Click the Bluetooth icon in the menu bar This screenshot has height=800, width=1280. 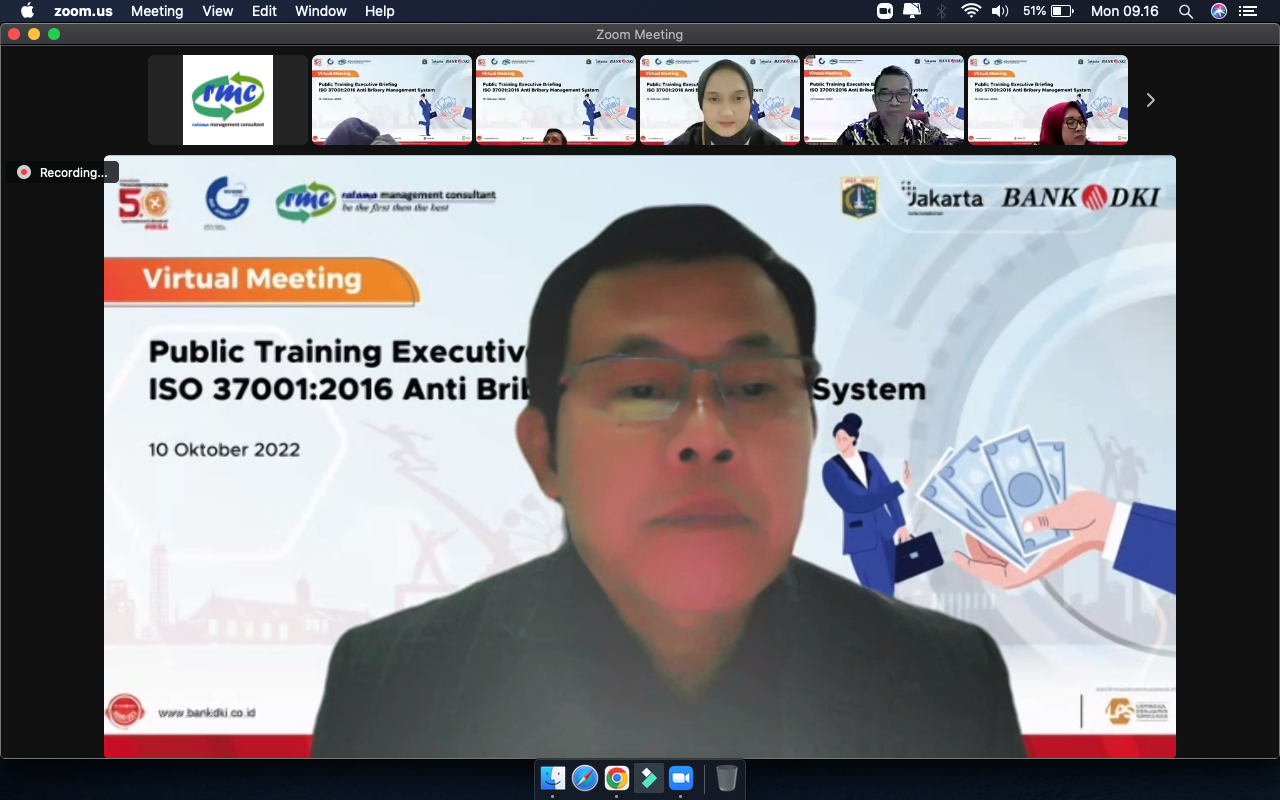[x=940, y=11]
